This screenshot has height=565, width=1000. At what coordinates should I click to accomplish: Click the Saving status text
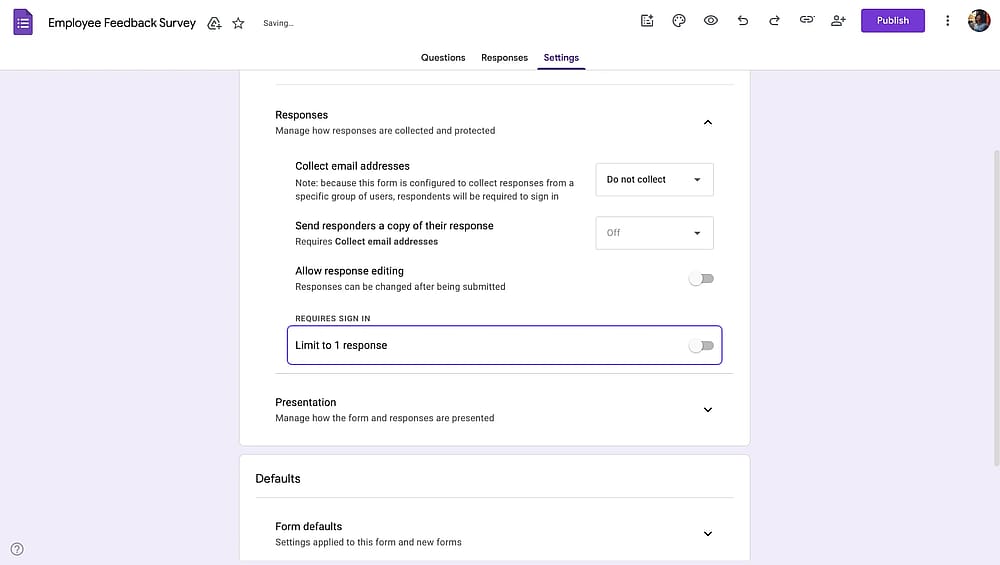[278, 23]
